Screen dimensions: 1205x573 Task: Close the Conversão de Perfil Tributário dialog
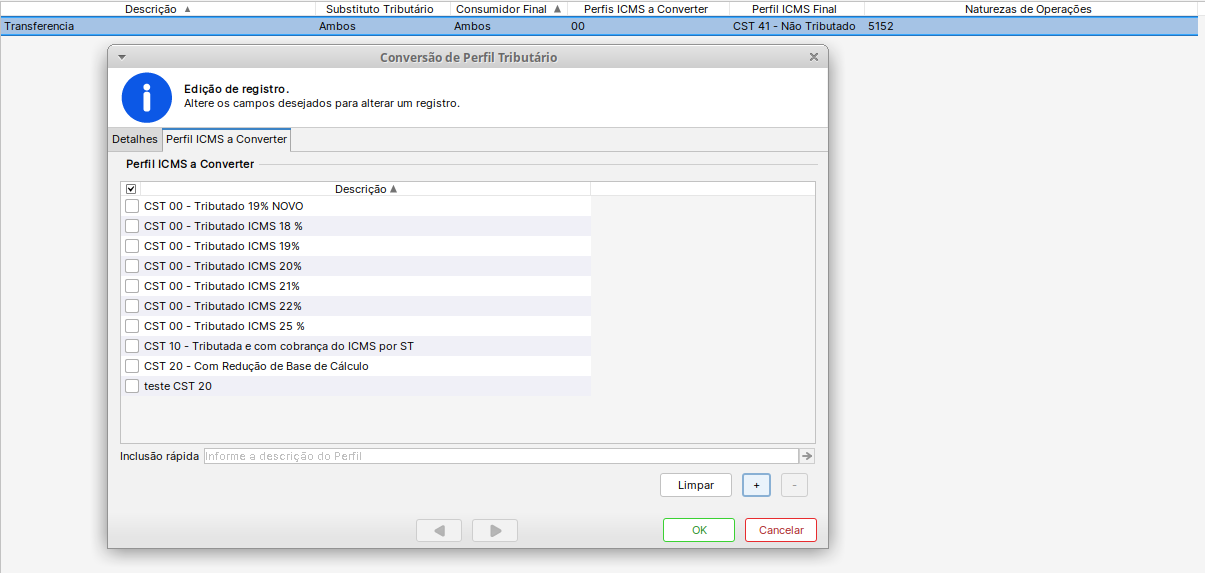coord(814,58)
